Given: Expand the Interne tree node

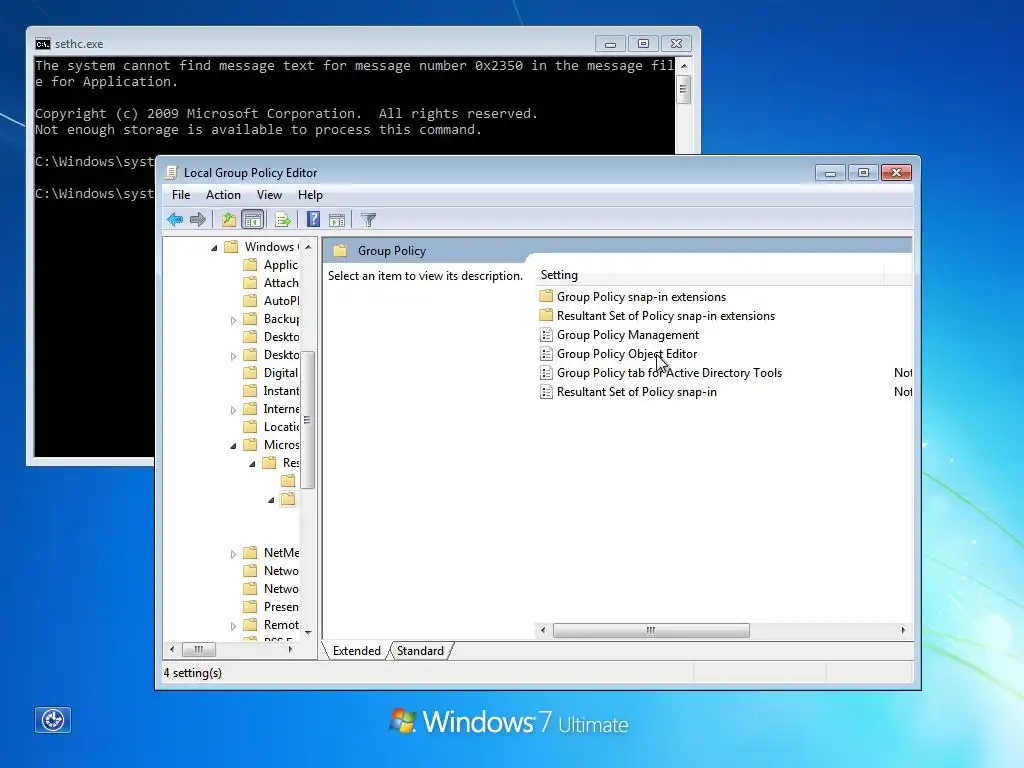Looking at the screenshot, I should pyautogui.click(x=233, y=410).
